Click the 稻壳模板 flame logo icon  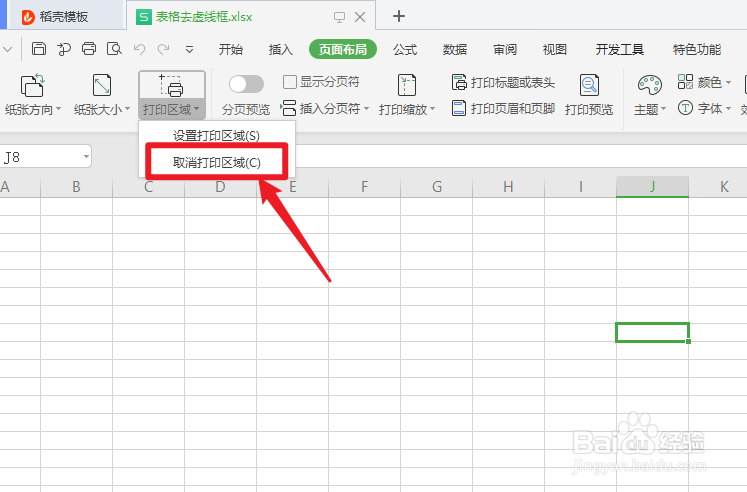coord(28,17)
